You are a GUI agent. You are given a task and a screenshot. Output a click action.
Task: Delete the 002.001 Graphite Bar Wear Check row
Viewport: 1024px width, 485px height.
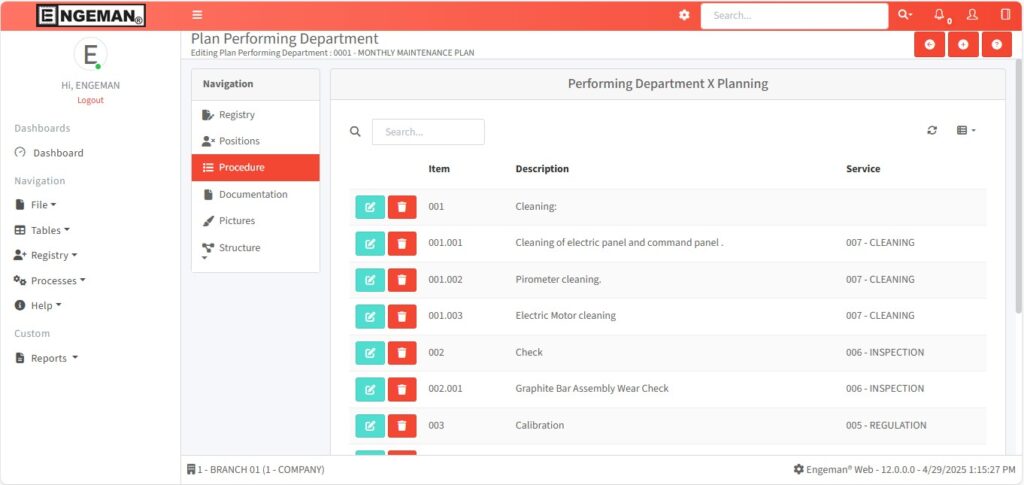point(402,389)
